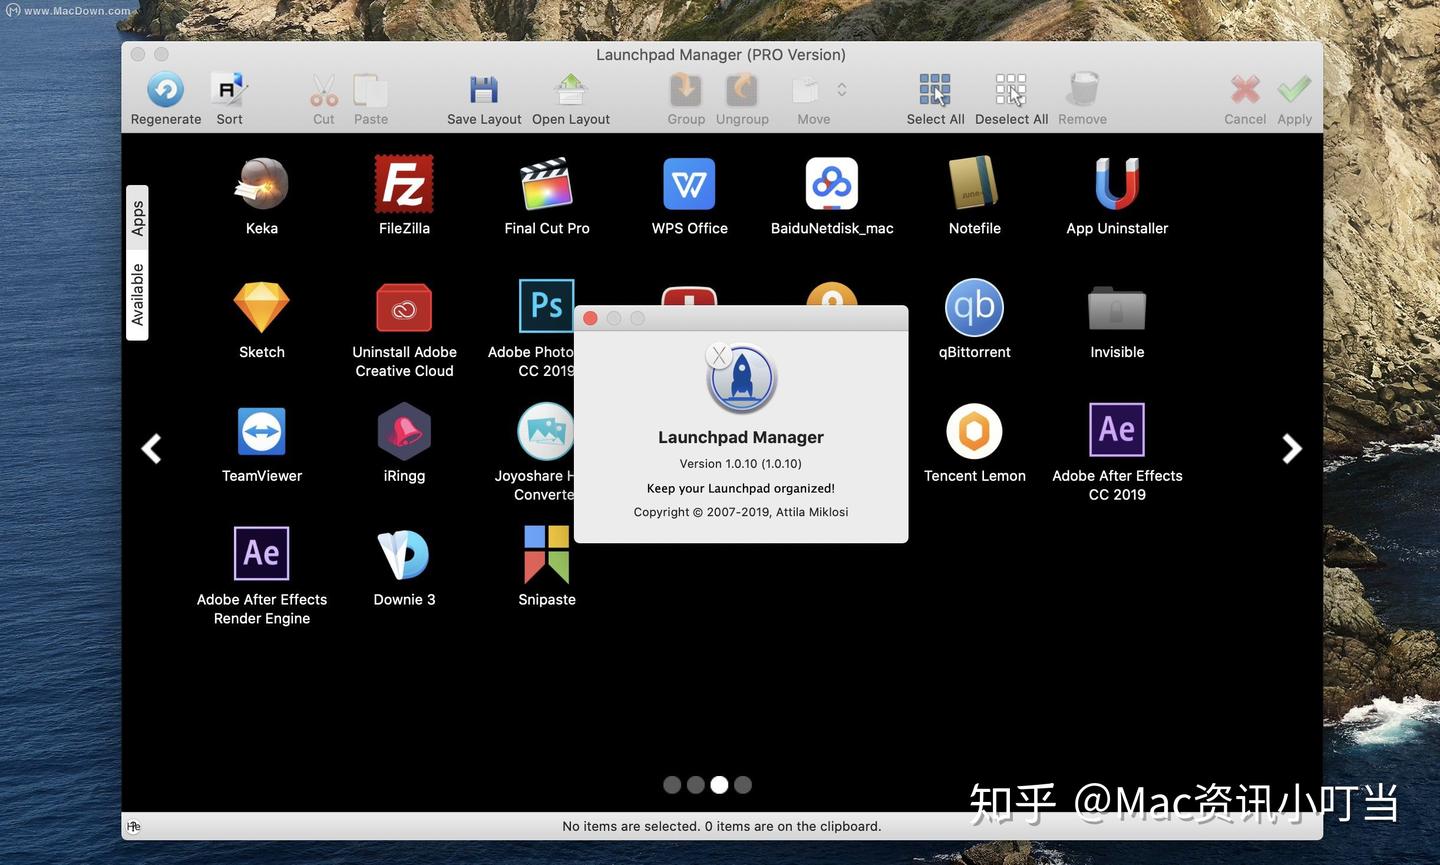Click the "Launchpad Manager (PRO Version)" window title
Image resolution: width=1440 pixels, height=865 pixels.
coord(721,55)
